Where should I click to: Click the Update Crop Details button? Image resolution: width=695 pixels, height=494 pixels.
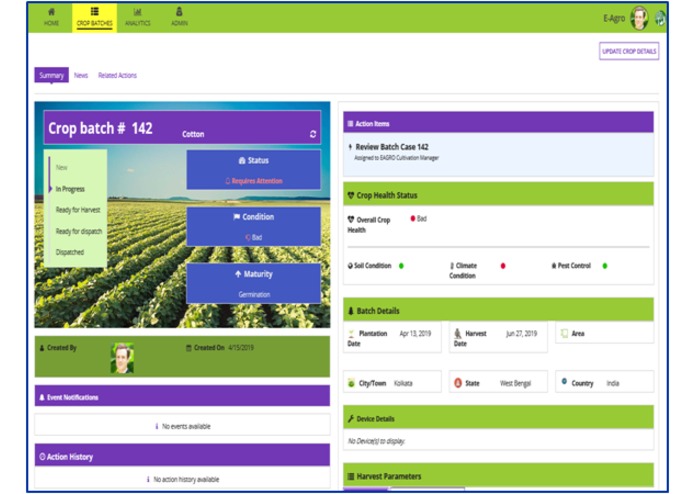coord(629,51)
